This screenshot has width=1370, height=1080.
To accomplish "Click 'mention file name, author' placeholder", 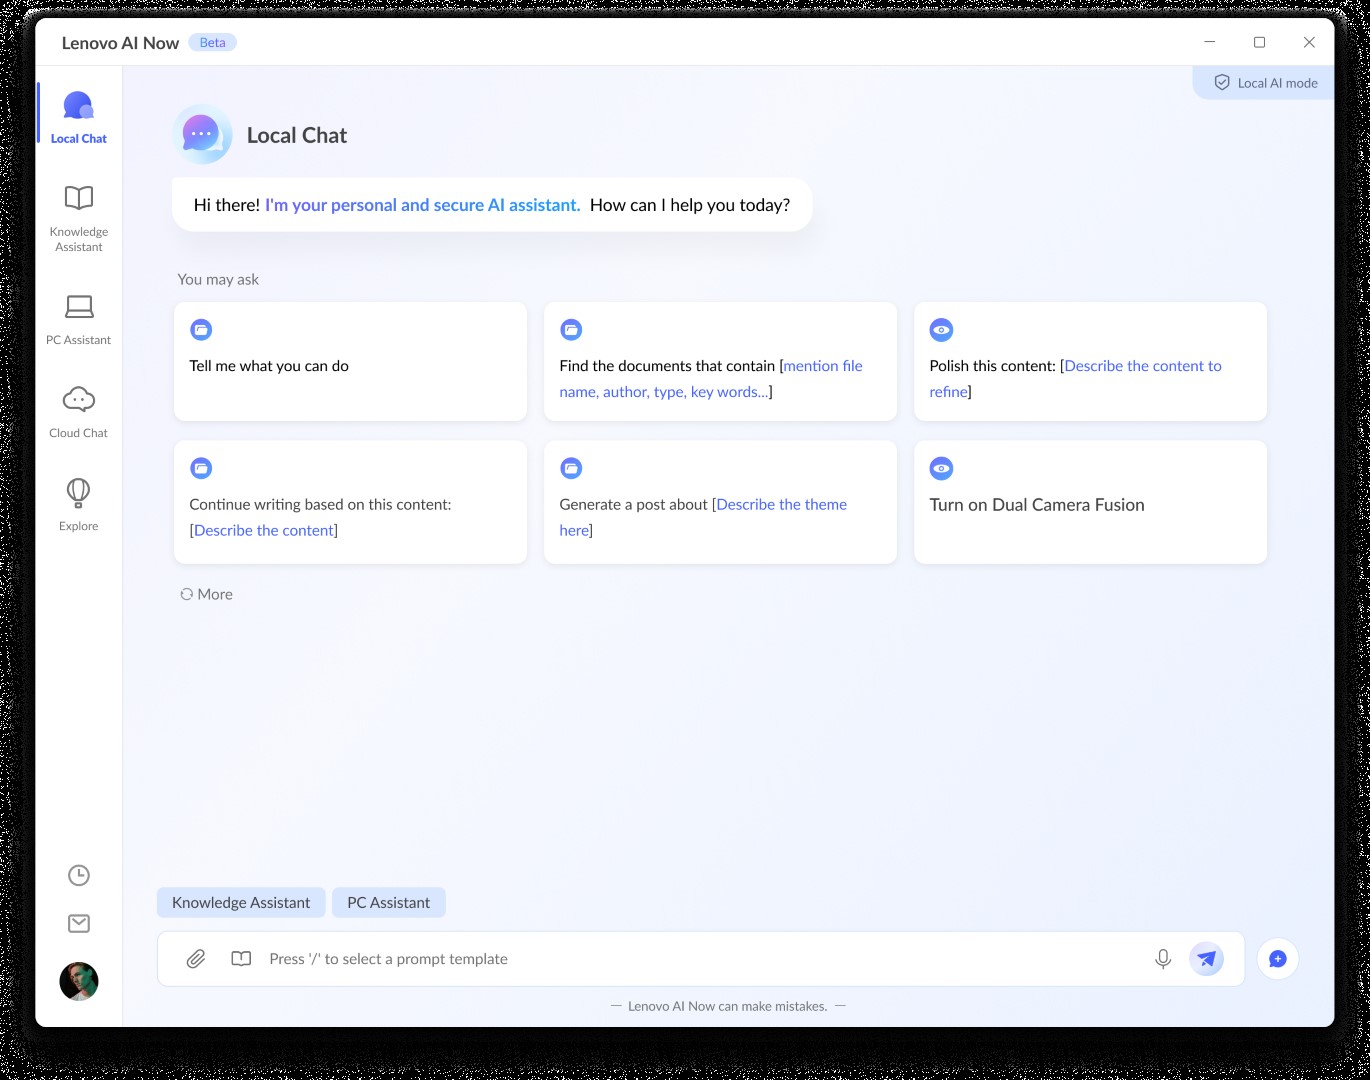I will point(711,379).
